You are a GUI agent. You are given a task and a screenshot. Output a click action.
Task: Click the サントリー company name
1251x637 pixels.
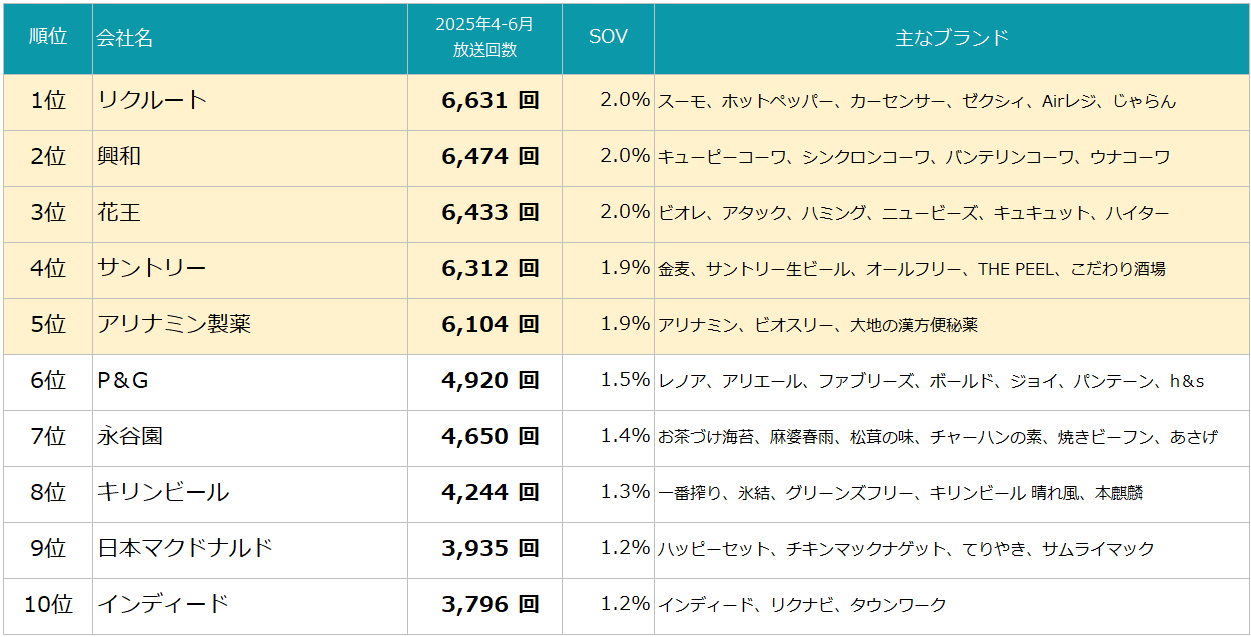tap(152, 268)
